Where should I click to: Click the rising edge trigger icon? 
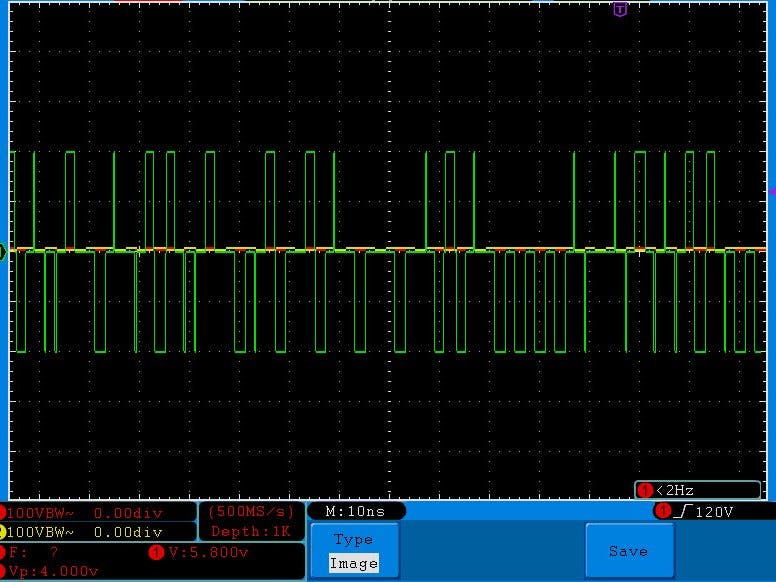click(x=683, y=511)
